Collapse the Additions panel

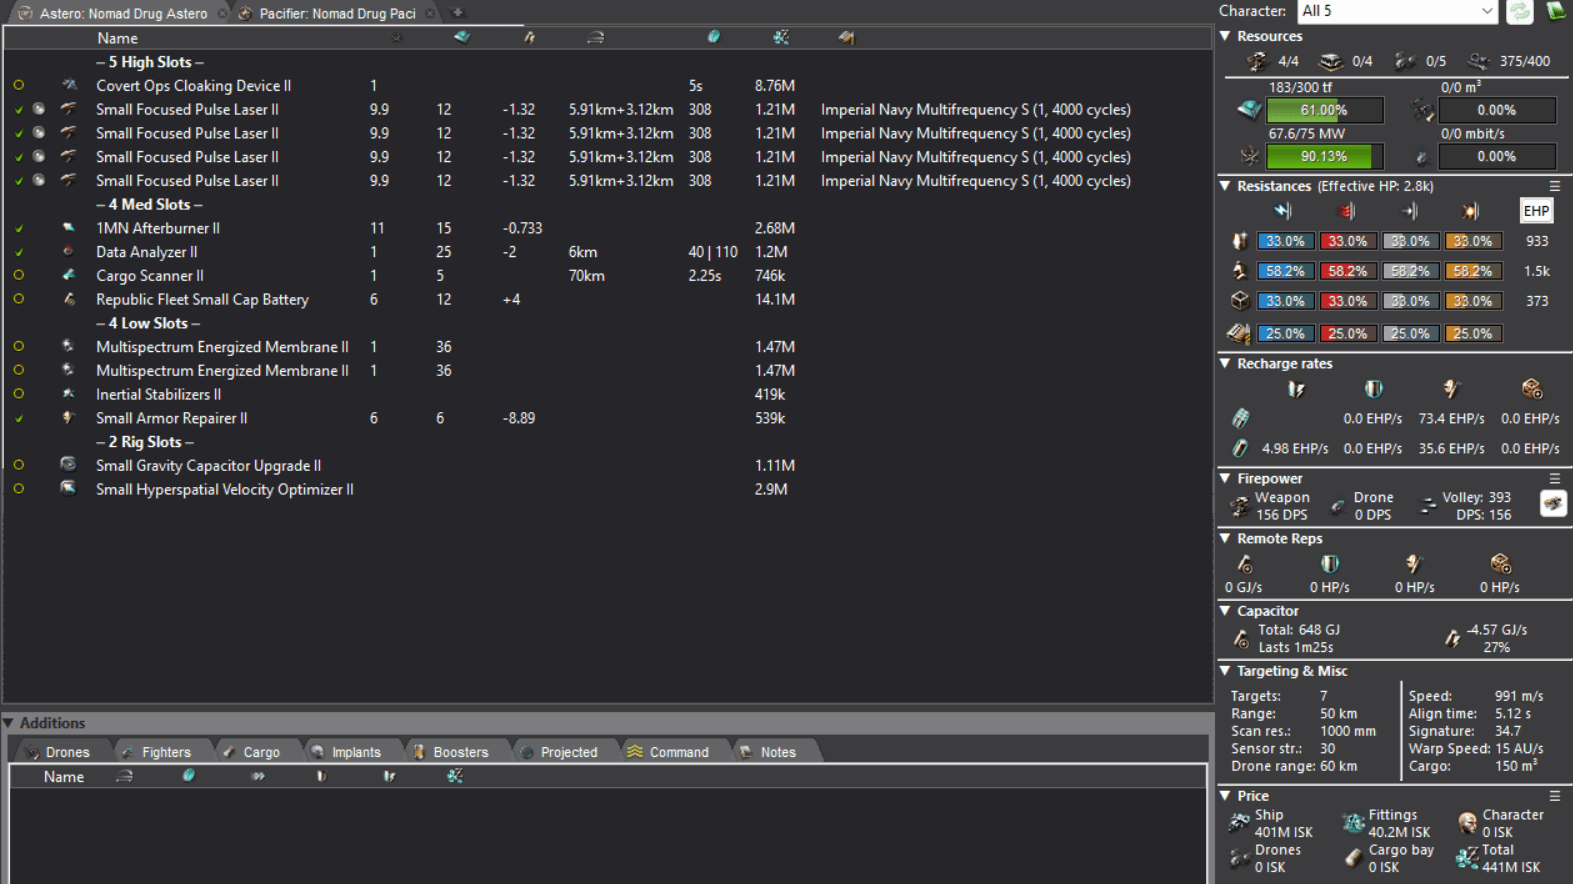click(x=9, y=723)
